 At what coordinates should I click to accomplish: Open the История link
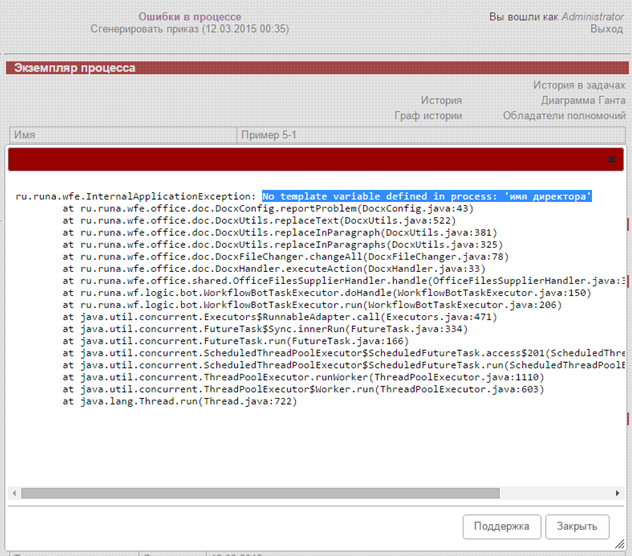[441, 101]
